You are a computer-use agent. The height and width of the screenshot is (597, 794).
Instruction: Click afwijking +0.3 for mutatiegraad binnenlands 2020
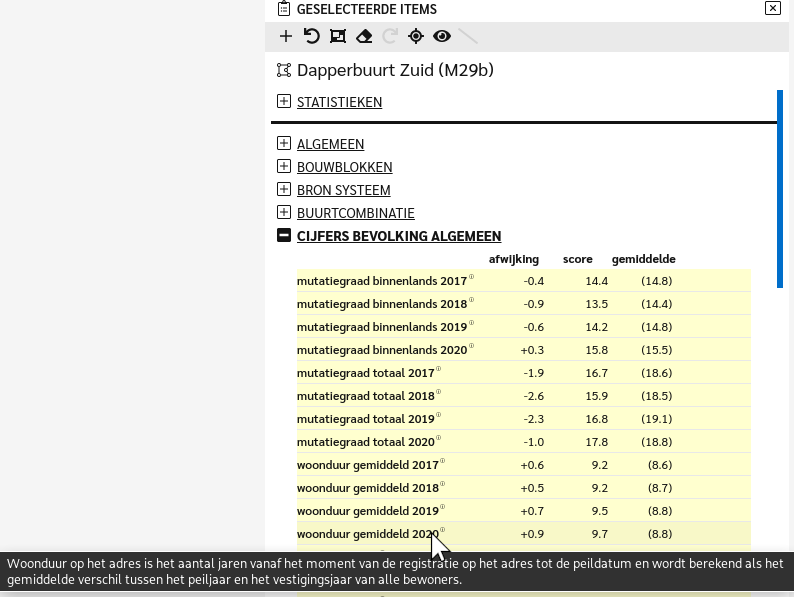pos(532,350)
